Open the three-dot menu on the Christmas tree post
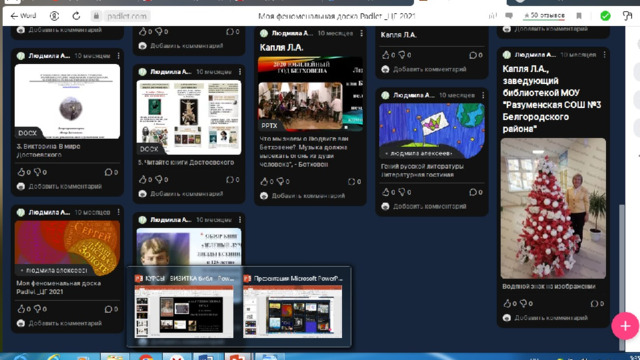 [x=604, y=54]
